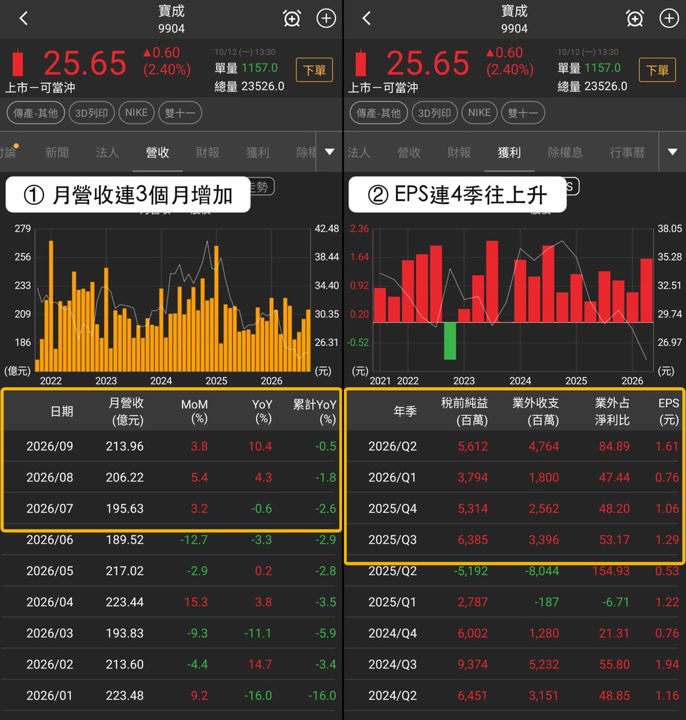The height and width of the screenshot is (720, 686).
Task: Click the MoM (%) column header
Action: [x=194, y=411]
